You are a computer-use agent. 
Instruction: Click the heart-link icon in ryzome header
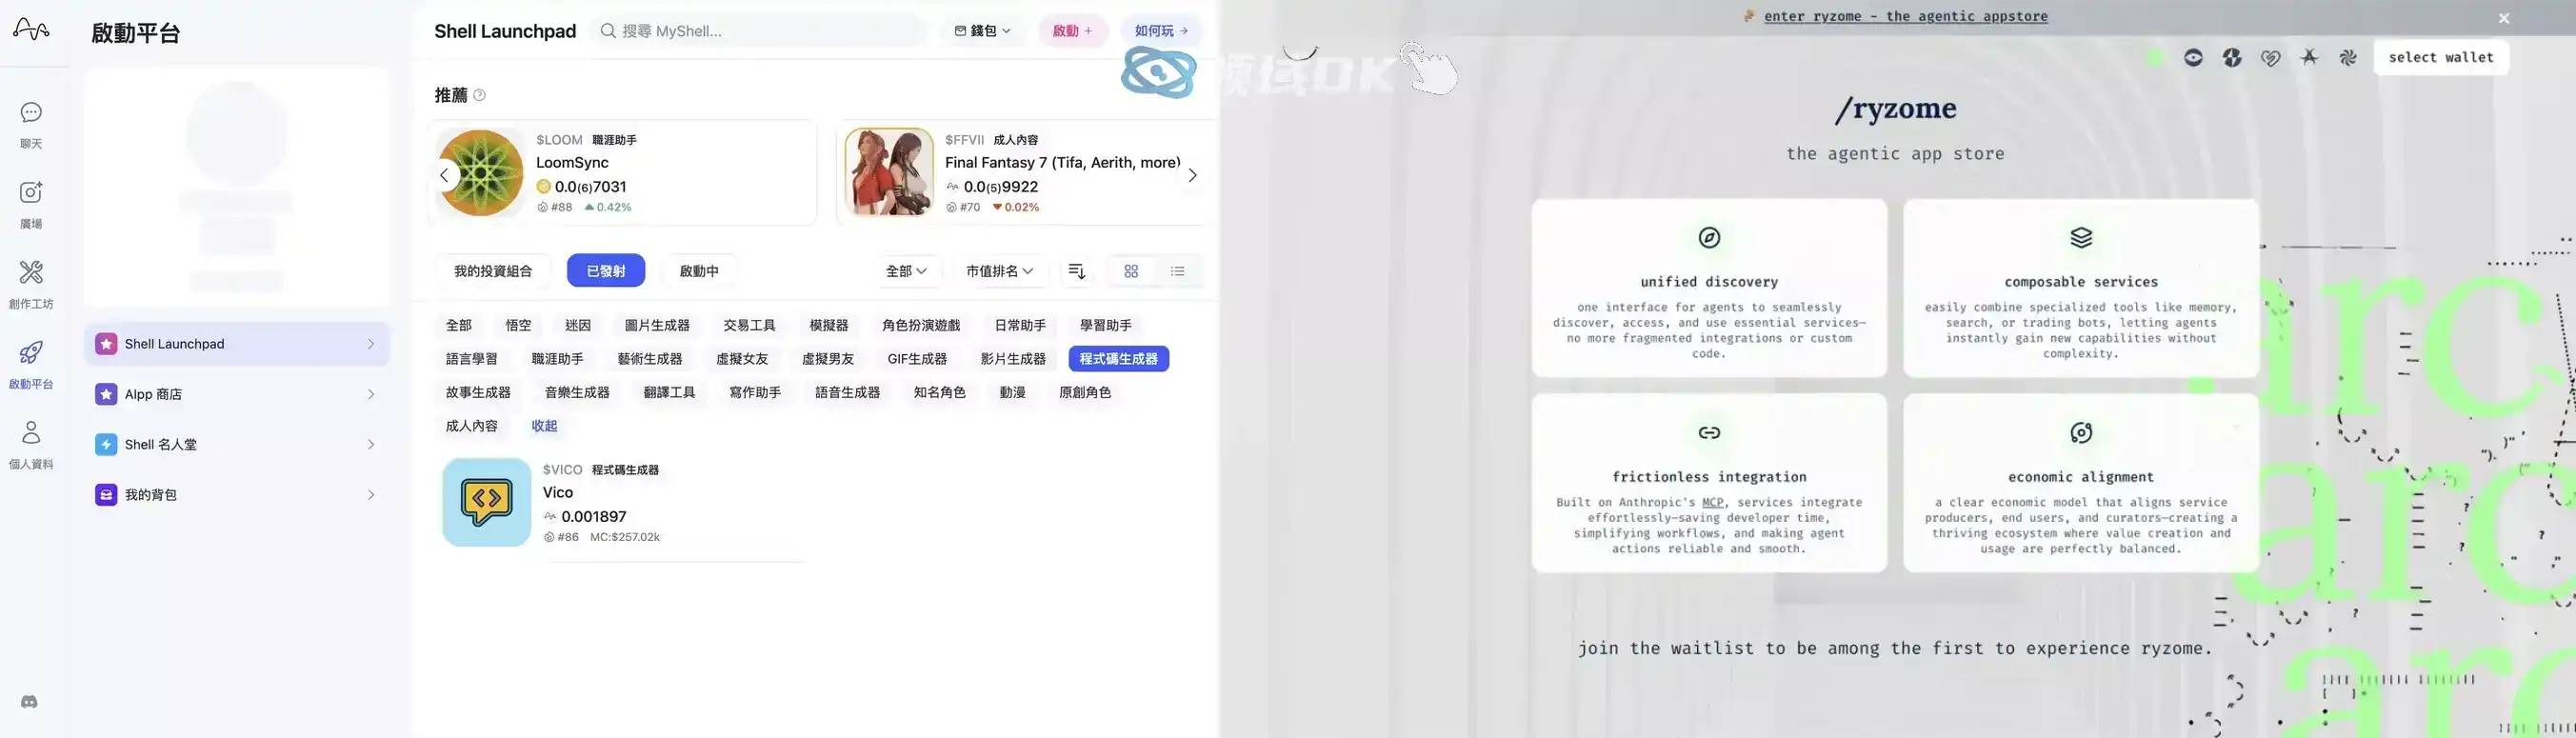pos(2271,58)
